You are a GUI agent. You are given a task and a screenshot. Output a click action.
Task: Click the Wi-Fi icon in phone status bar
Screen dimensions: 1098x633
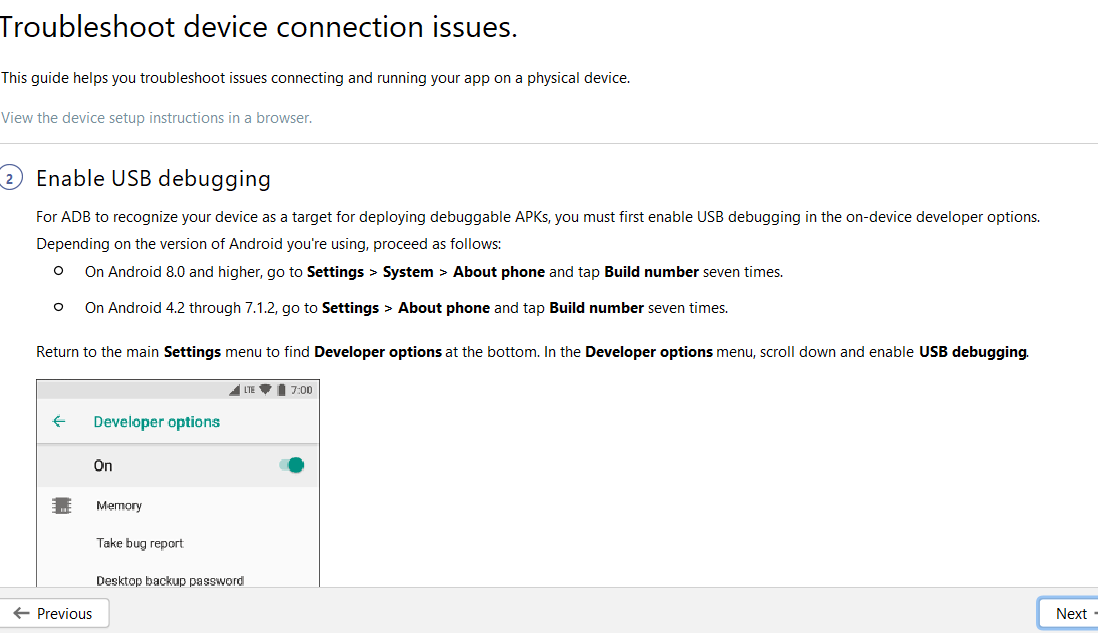pyautogui.click(x=265, y=389)
